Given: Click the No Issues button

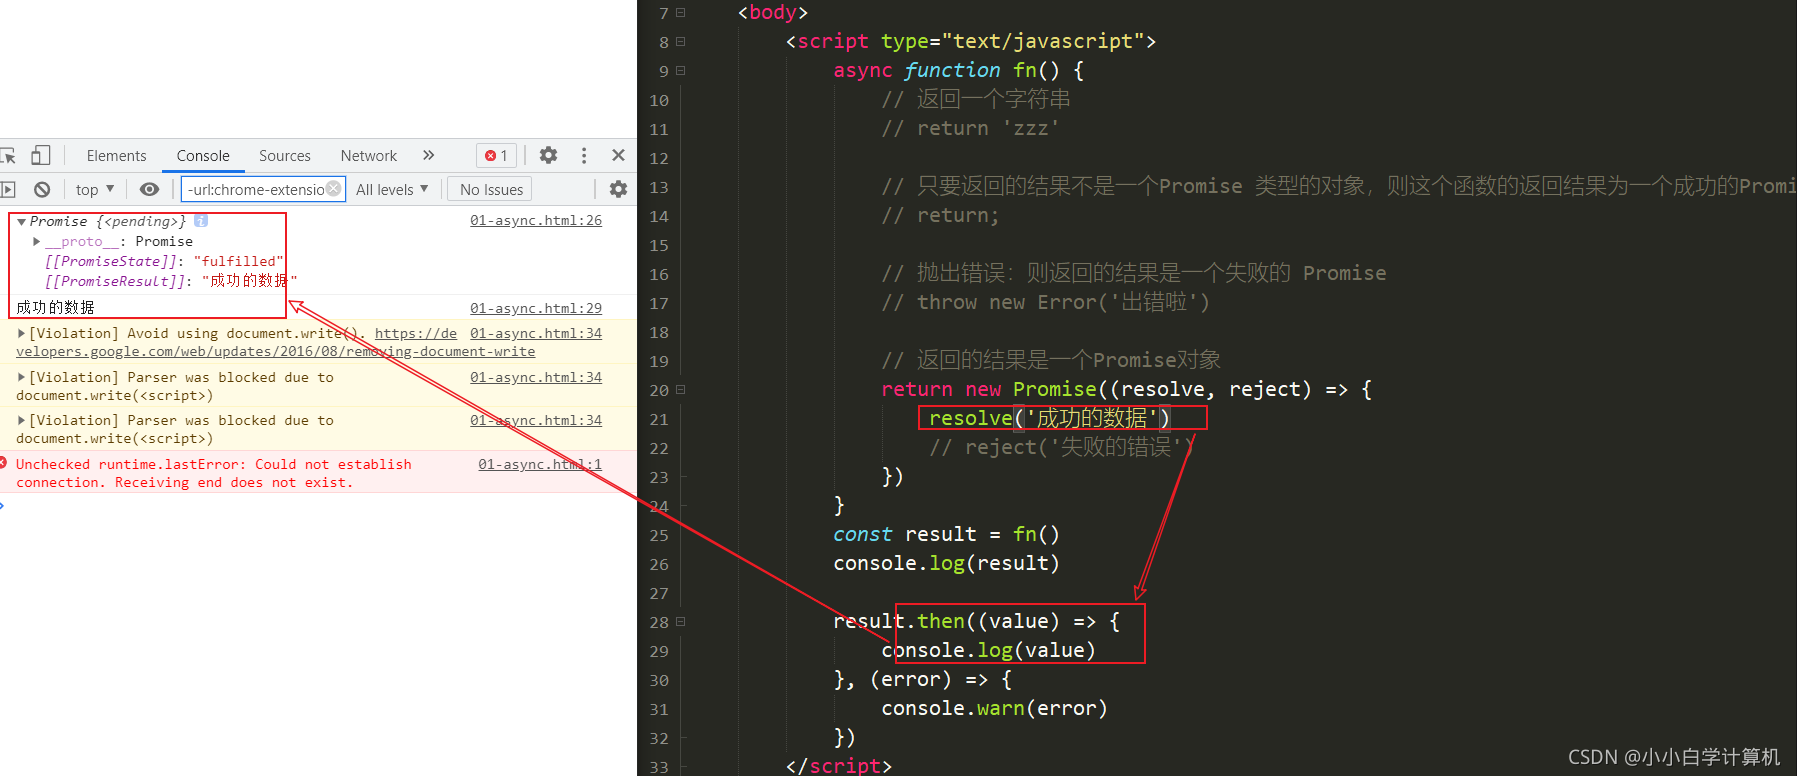Looking at the screenshot, I should pyautogui.click(x=491, y=189).
